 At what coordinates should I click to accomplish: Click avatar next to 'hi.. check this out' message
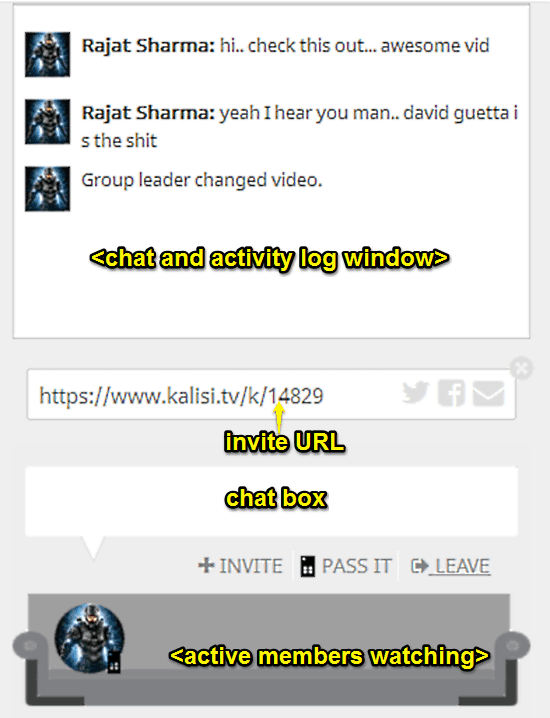(x=47, y=54)
